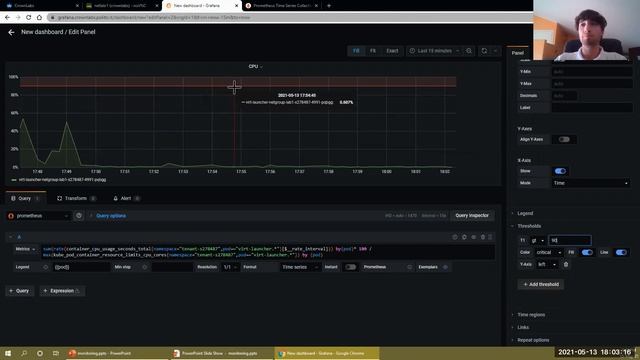640x360 pixels.
Task: Switch to the Alert tab
Action: click(x=126, y=198)
